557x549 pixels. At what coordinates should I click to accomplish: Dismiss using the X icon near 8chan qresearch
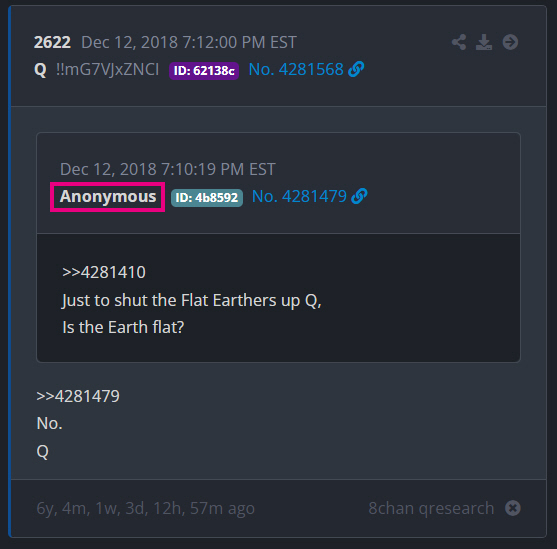[x=513, y=508]
